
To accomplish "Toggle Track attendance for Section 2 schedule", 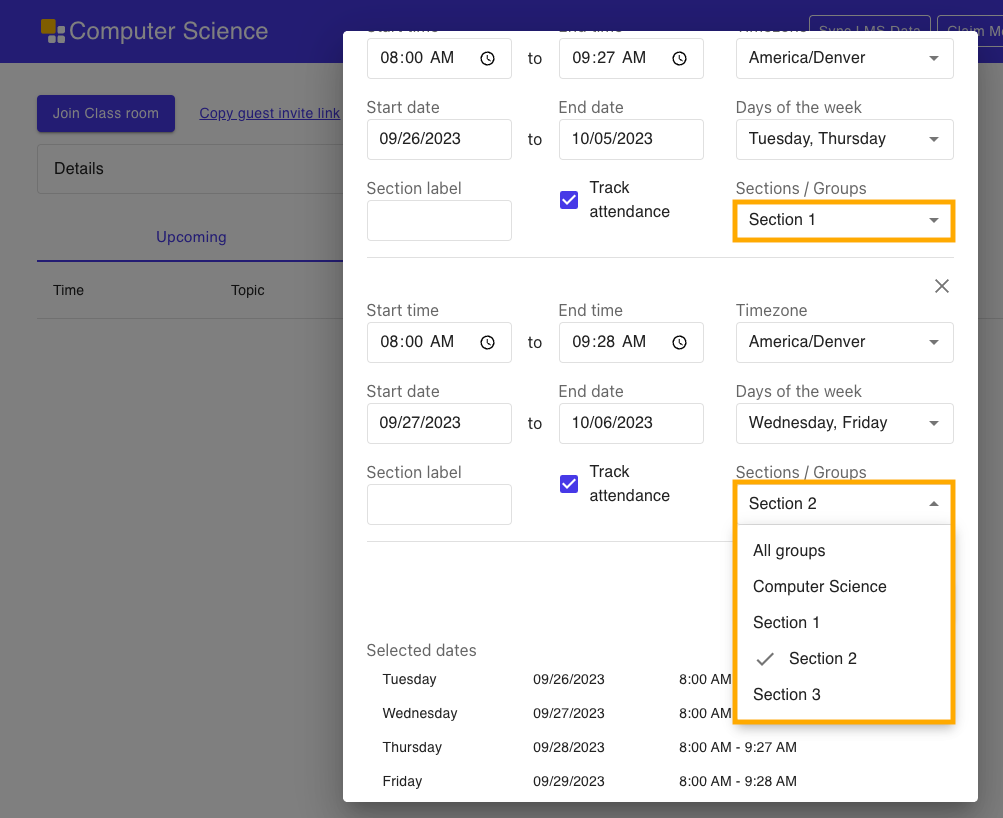I will pyautogui.click(x=569, y=484).
